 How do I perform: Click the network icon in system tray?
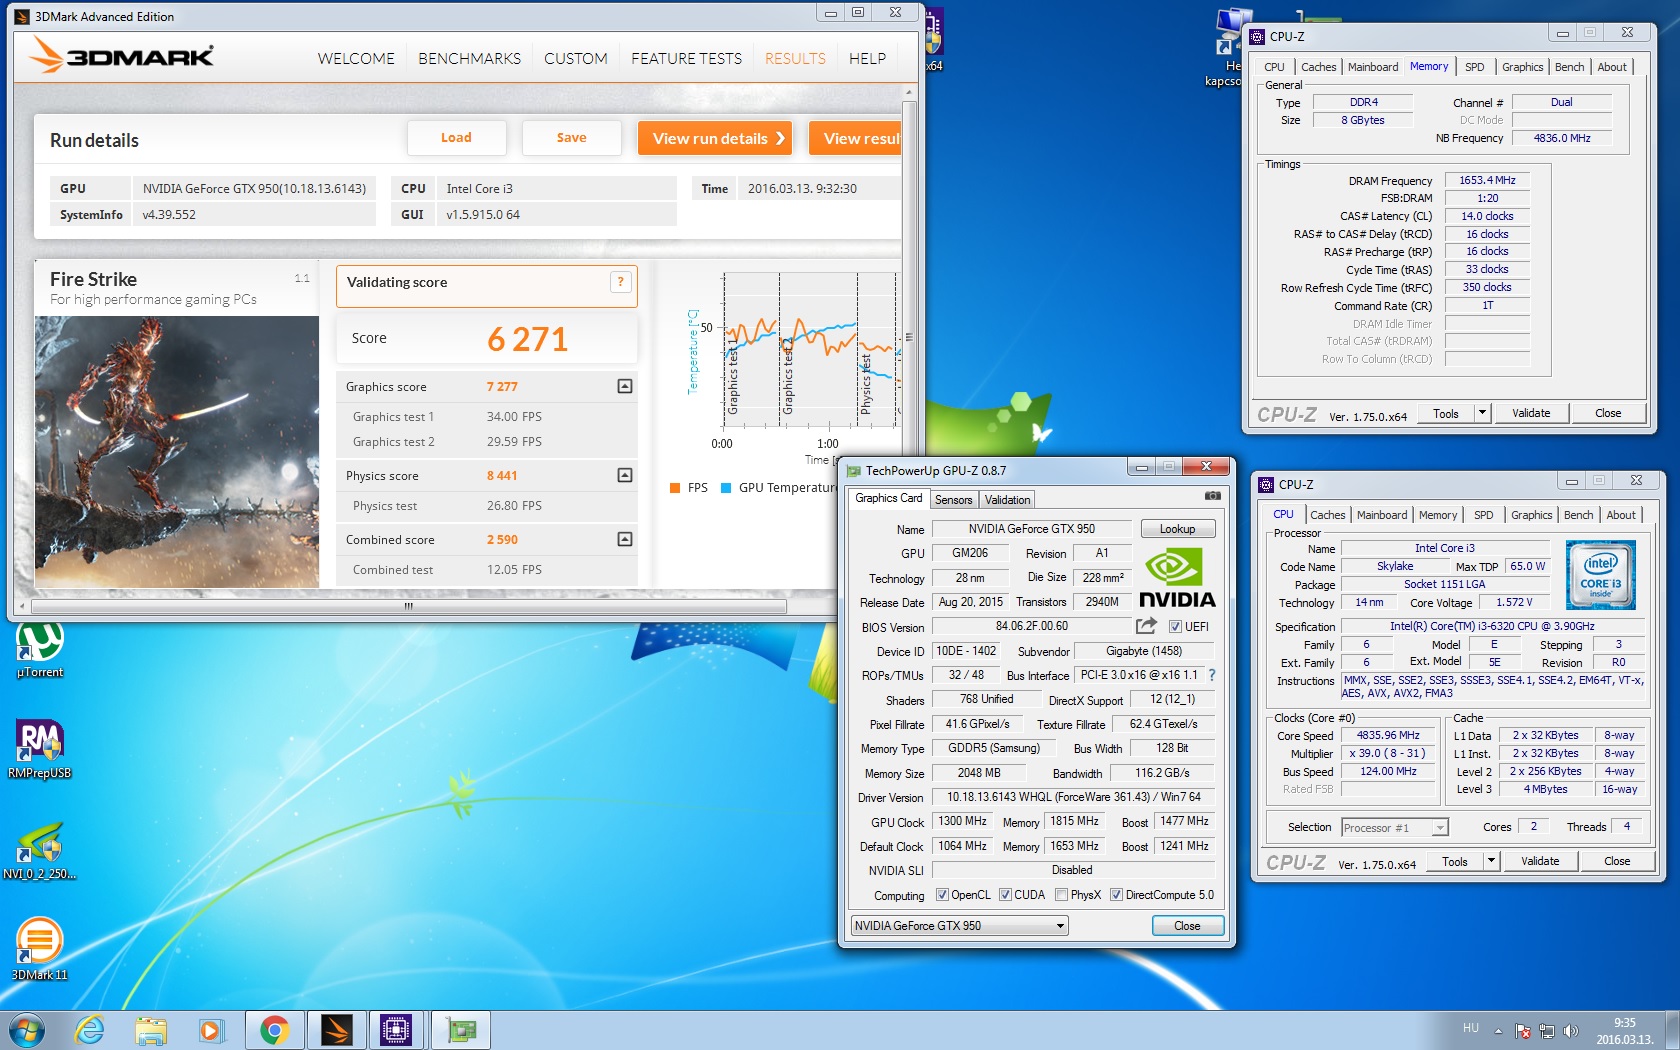[x=1547, y=1031]
